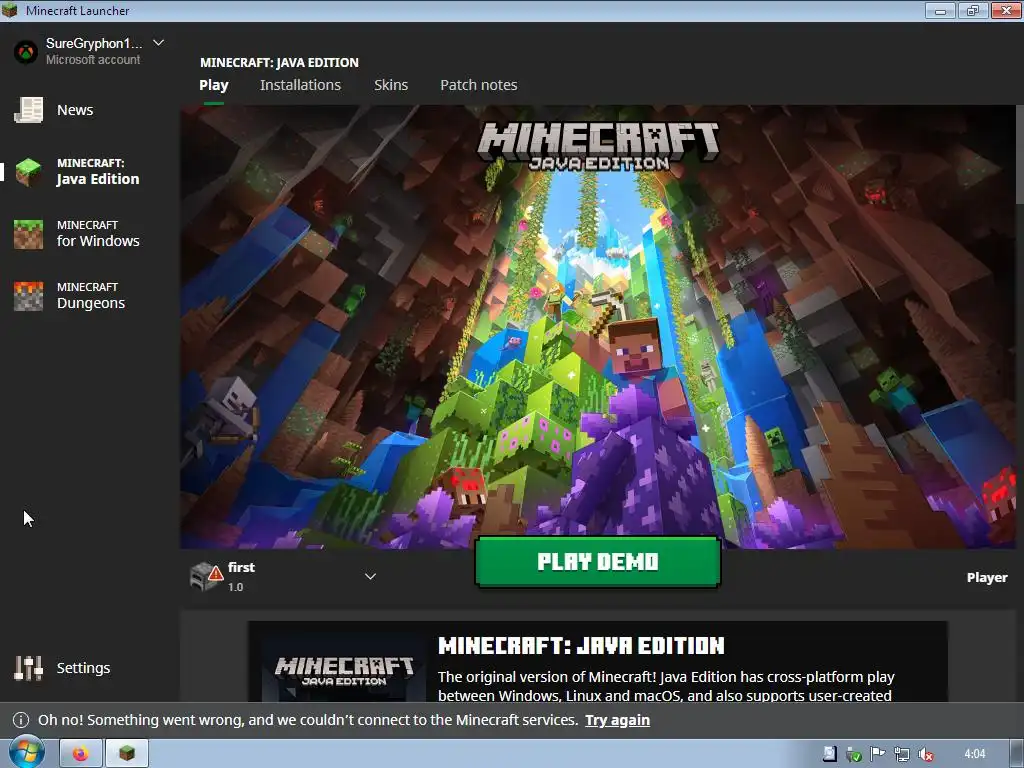Open the Settings sidebar label
The image size is (1024, 768).
pos(84,668)
